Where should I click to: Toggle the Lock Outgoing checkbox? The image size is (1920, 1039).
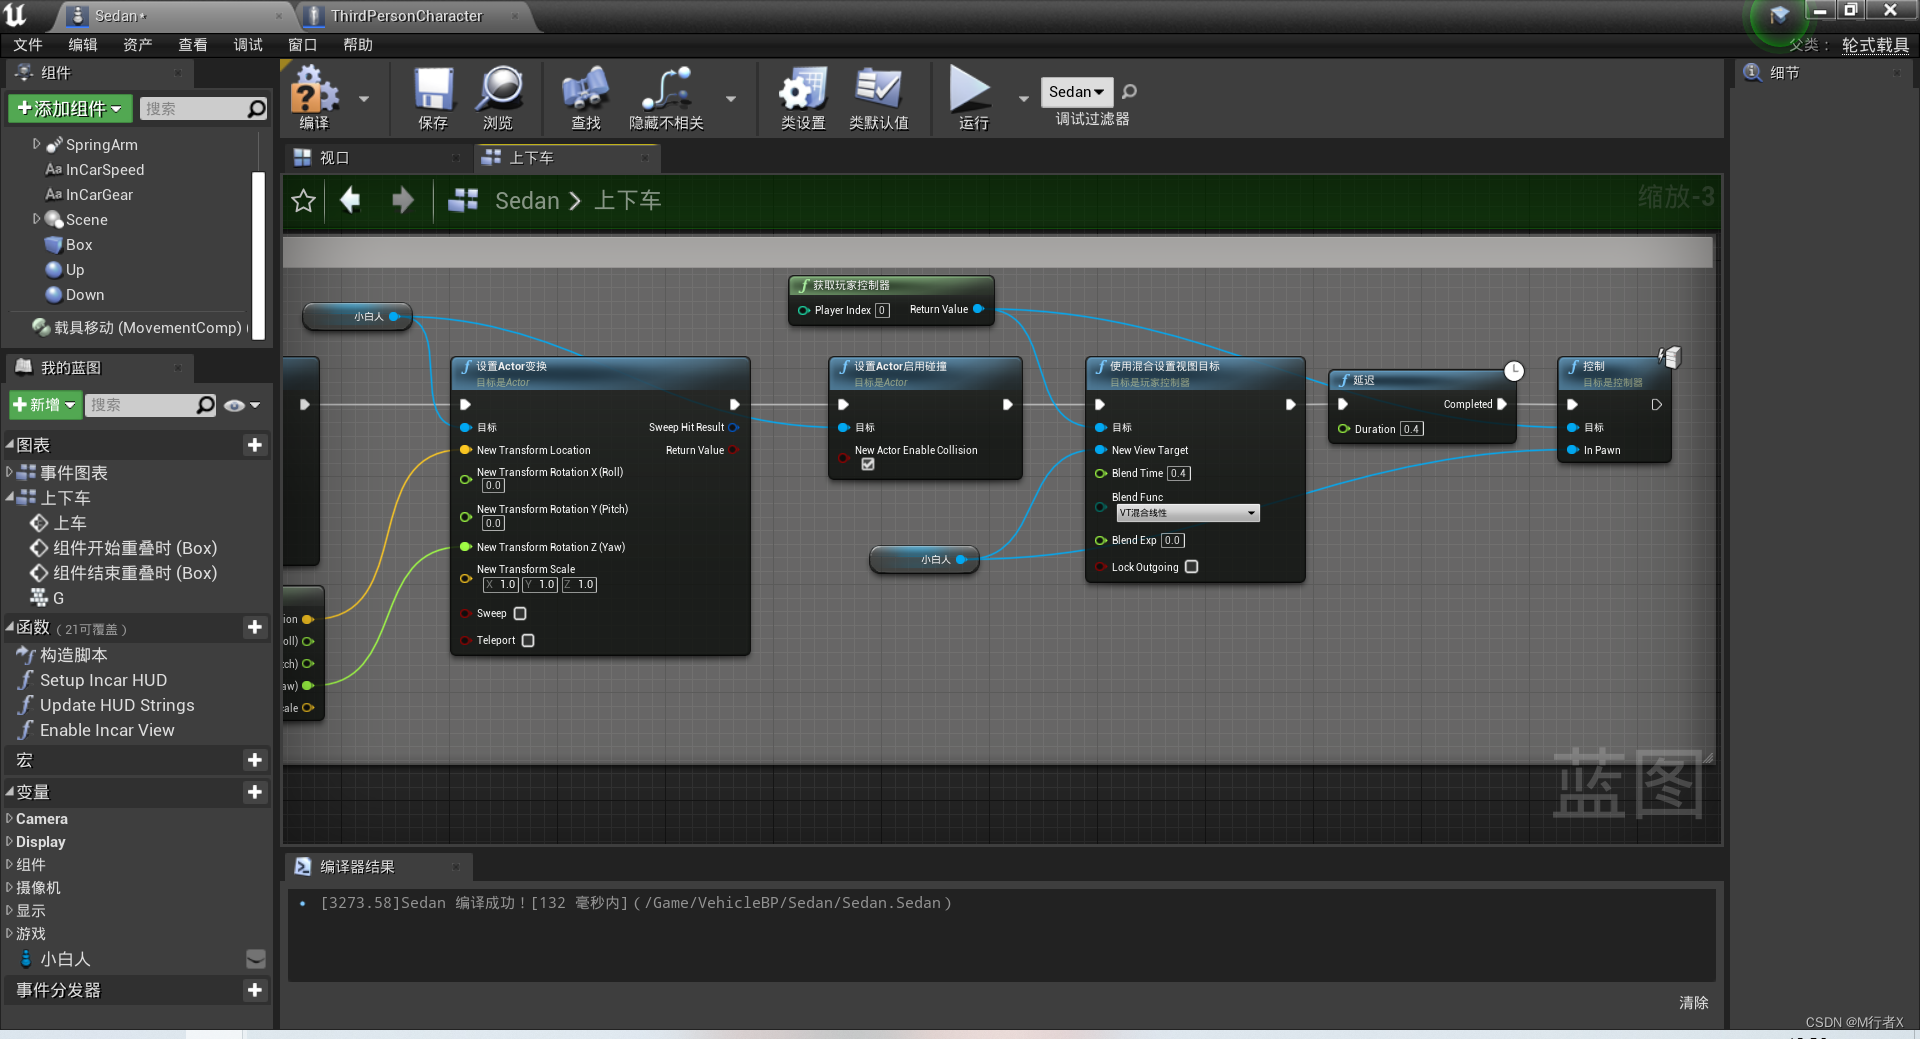coord(1191,567)
